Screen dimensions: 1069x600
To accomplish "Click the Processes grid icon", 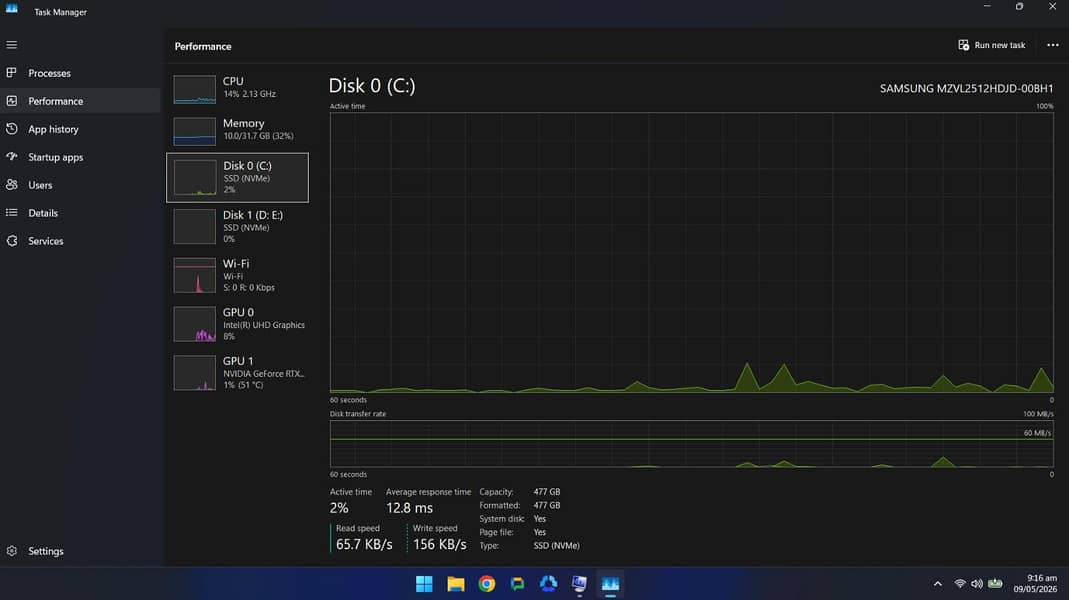I will click(x=12, y=72).
